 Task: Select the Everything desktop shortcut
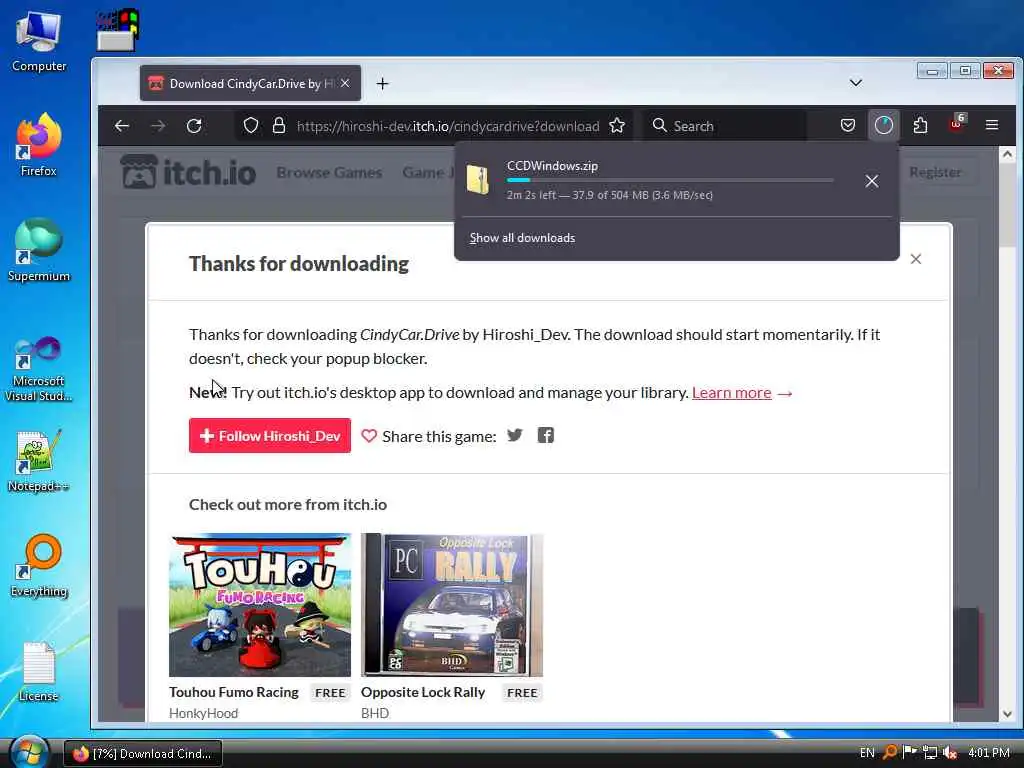pyautogui.click(x=39, y=566)
